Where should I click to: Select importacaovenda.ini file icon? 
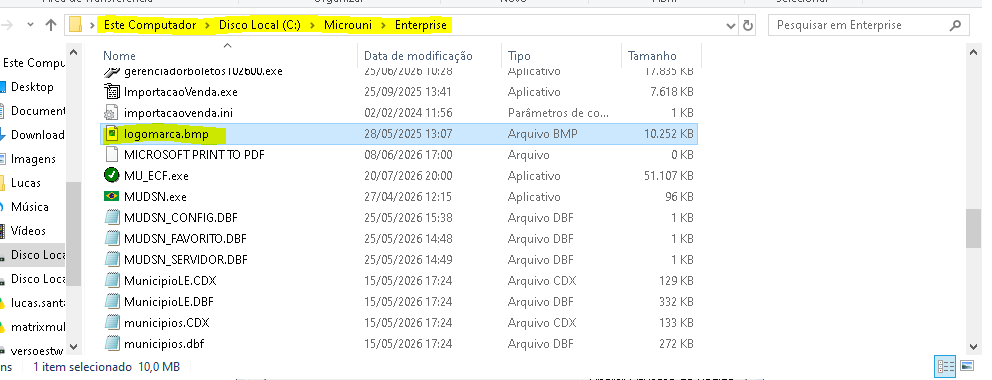(112, 113)
